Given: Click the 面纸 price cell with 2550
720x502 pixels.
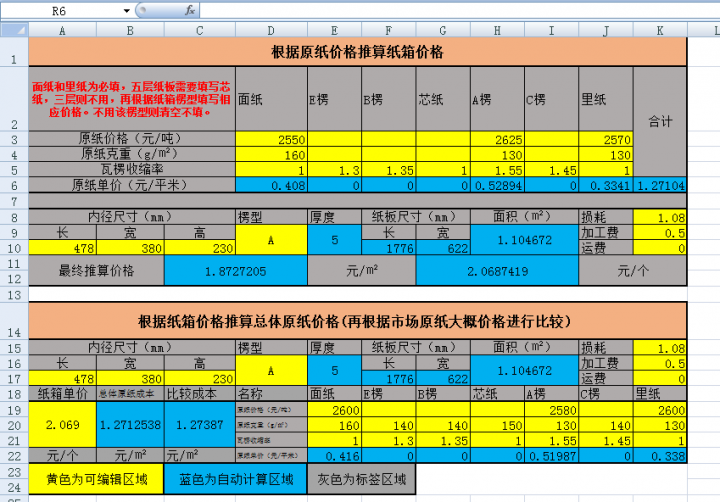Looking at the screenshot, I should tap(270, 139).
